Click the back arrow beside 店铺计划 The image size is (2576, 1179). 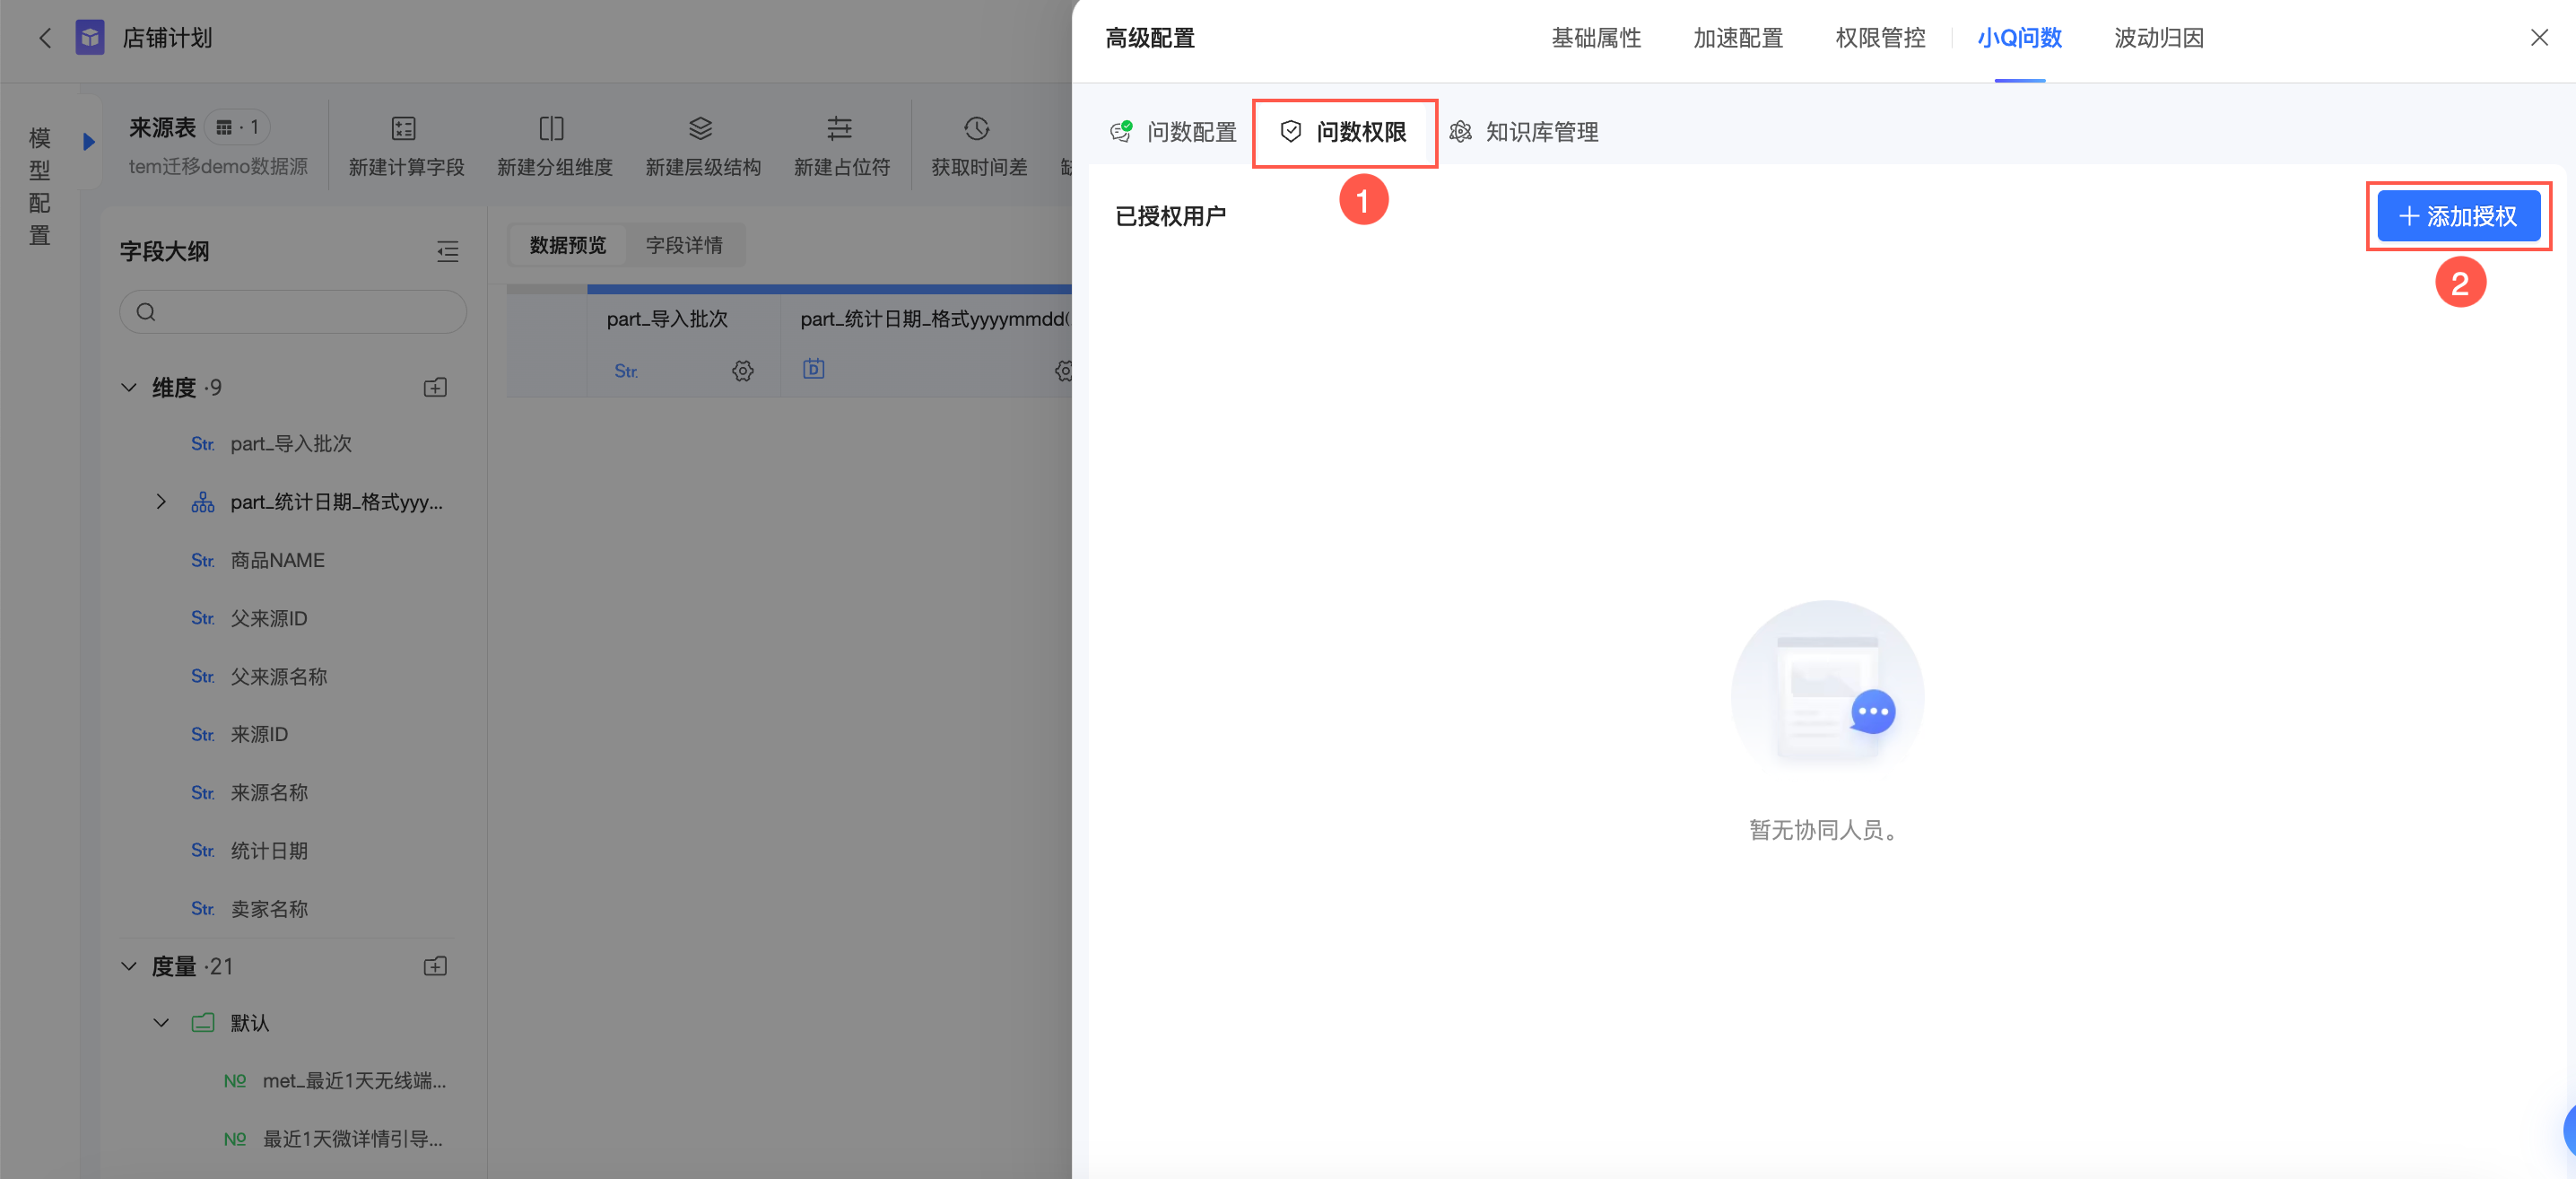(x=44, y=38)
